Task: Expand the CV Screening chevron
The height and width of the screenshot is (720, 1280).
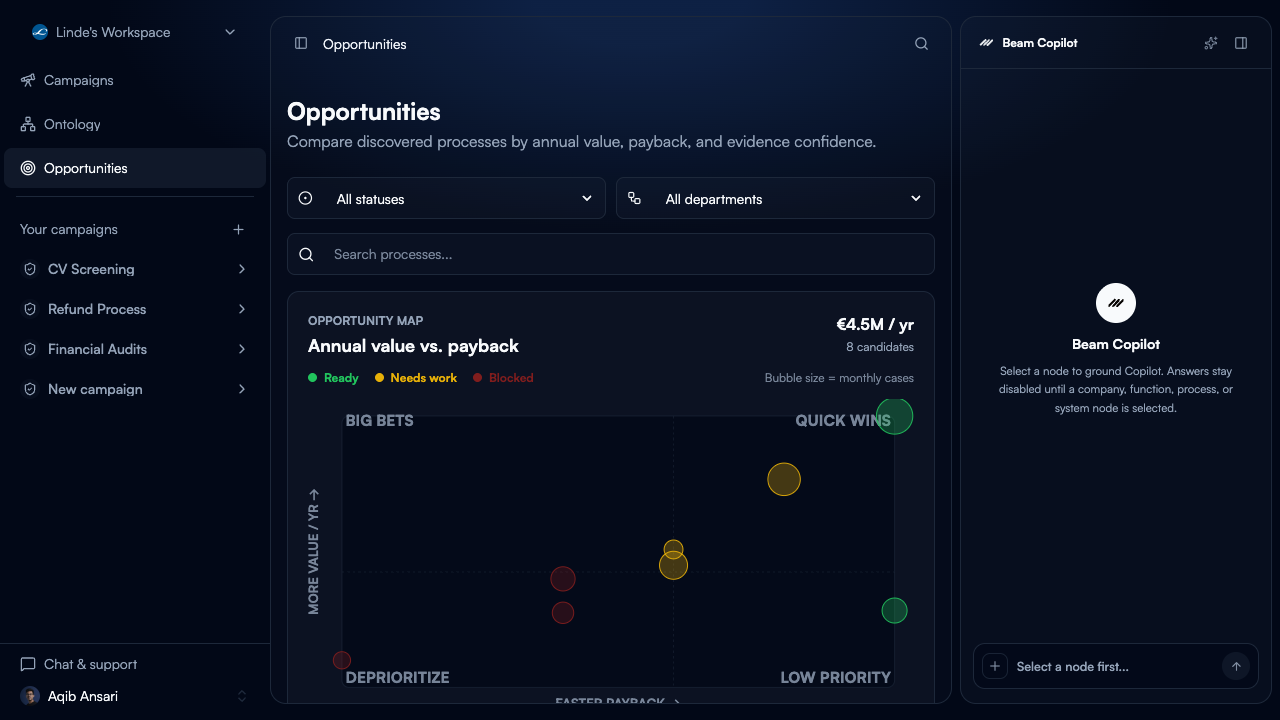Action: (x=242, y=269)
